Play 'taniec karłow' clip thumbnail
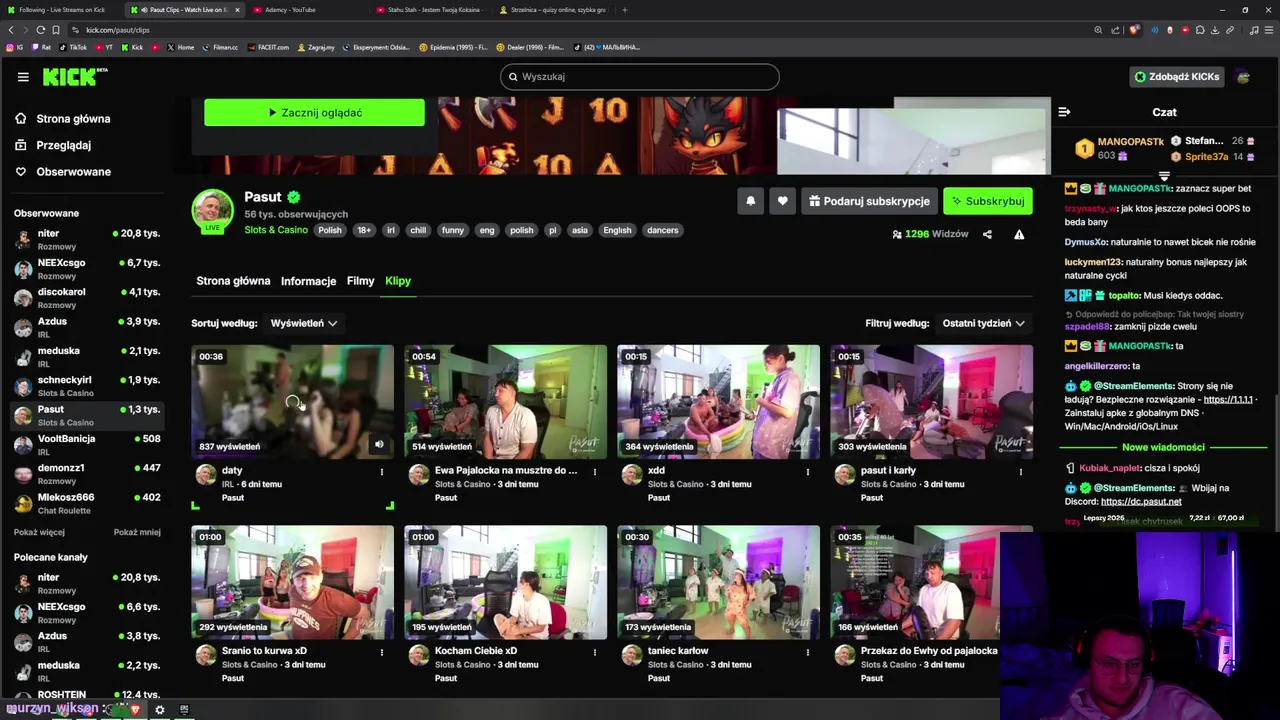The height and width of the screenshot is (720, 1280). 719,582
